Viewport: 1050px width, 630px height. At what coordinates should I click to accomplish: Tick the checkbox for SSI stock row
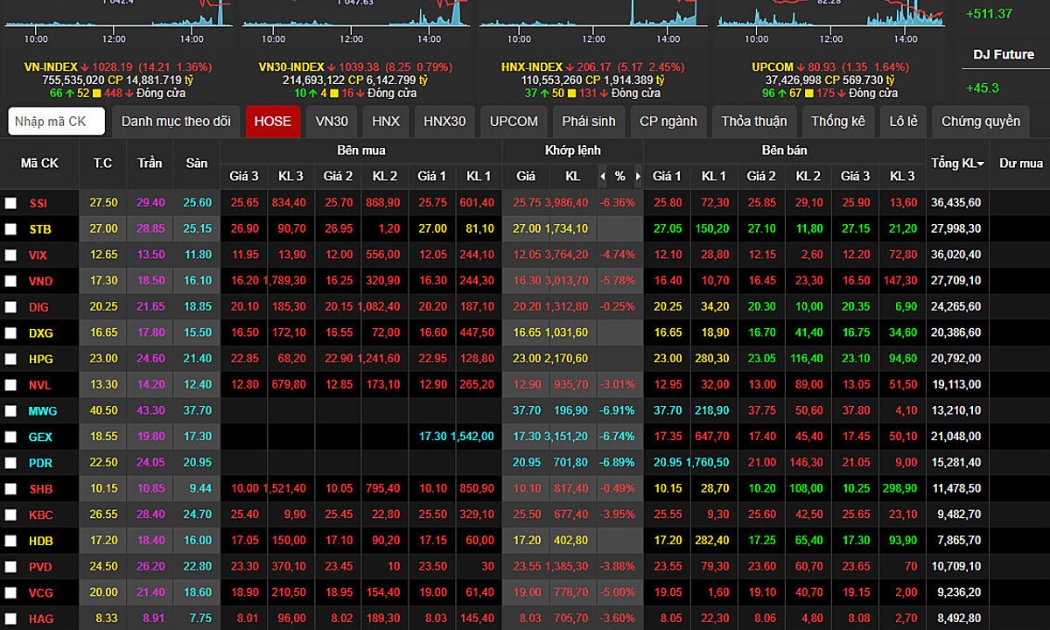[x=11, y=203]
